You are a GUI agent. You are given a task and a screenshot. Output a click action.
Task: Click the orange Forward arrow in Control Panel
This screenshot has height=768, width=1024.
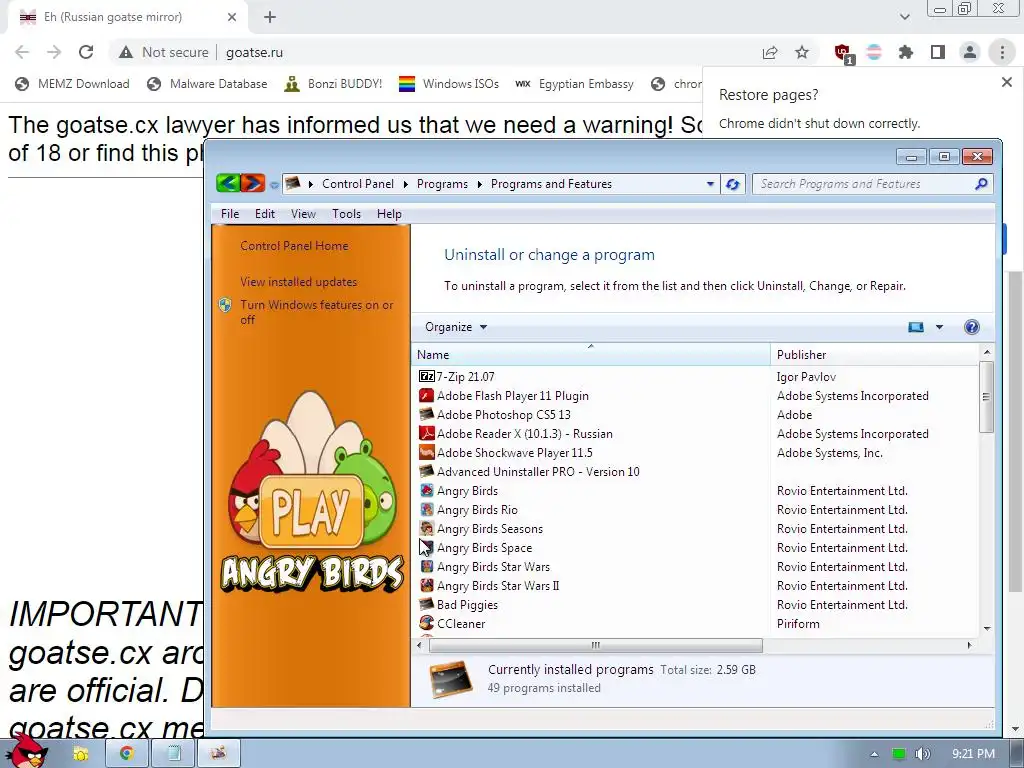(253, 183)
